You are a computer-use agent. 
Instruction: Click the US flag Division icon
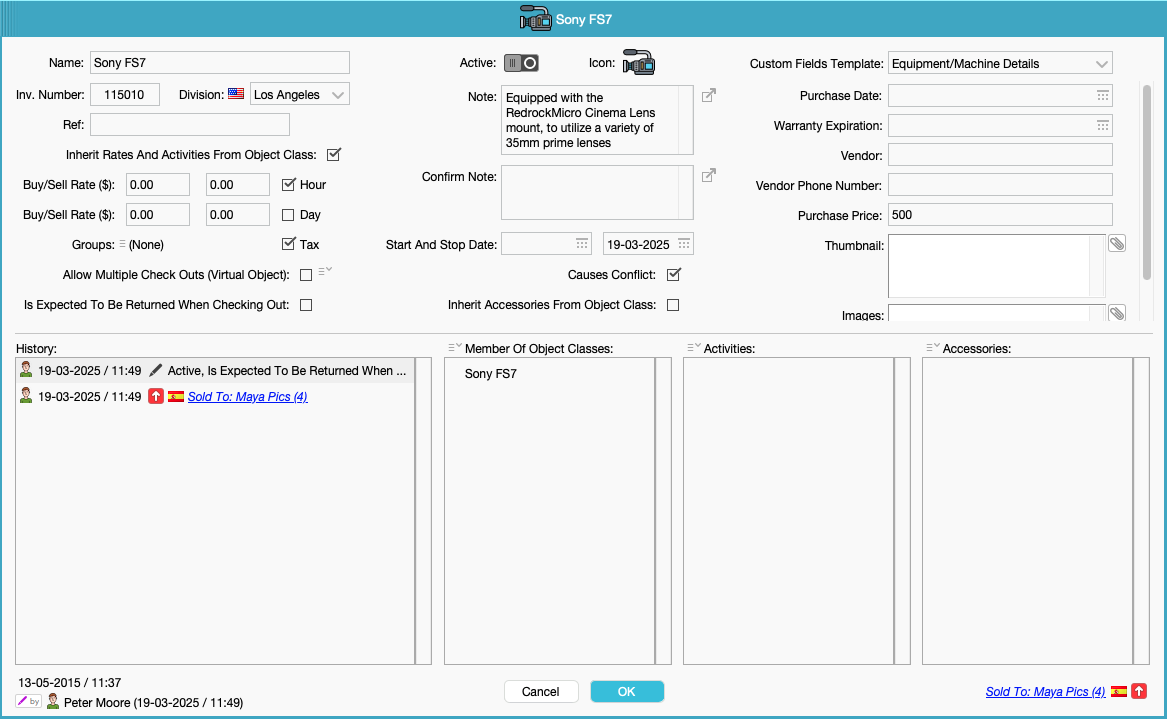tap(236, 94)
